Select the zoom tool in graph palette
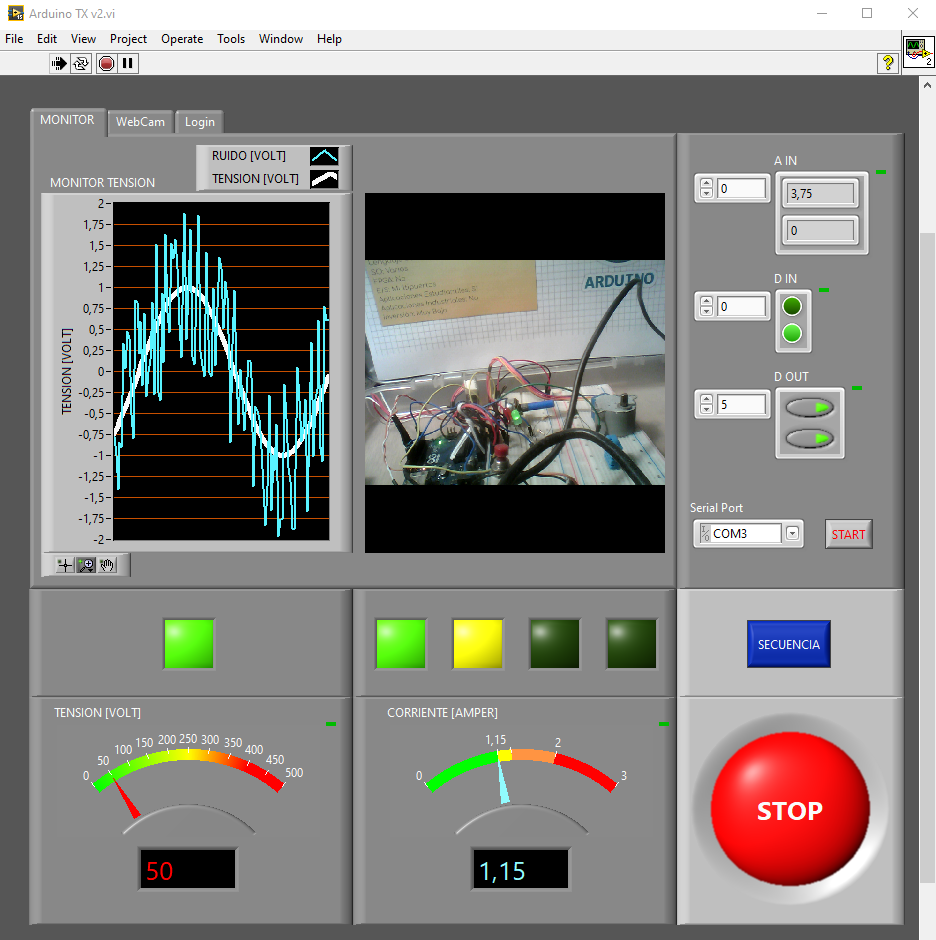This screenshot has height=940, width=936. pyautogui.click(x=86, y=565)
